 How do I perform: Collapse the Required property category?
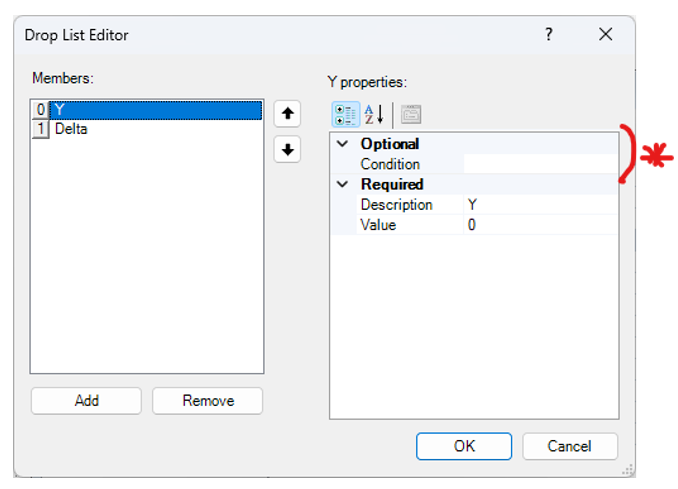point(343,184)
